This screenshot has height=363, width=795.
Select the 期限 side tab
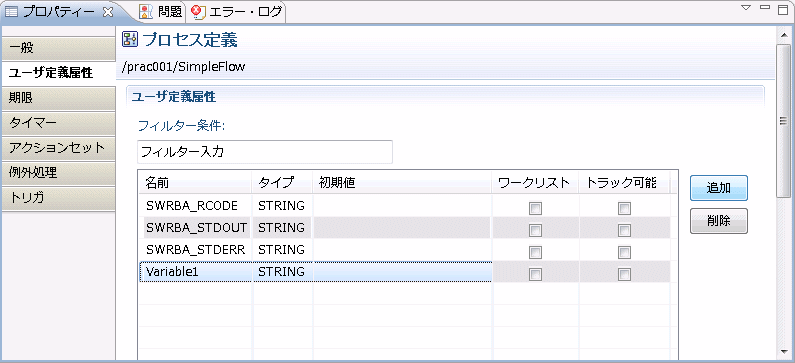58,98
